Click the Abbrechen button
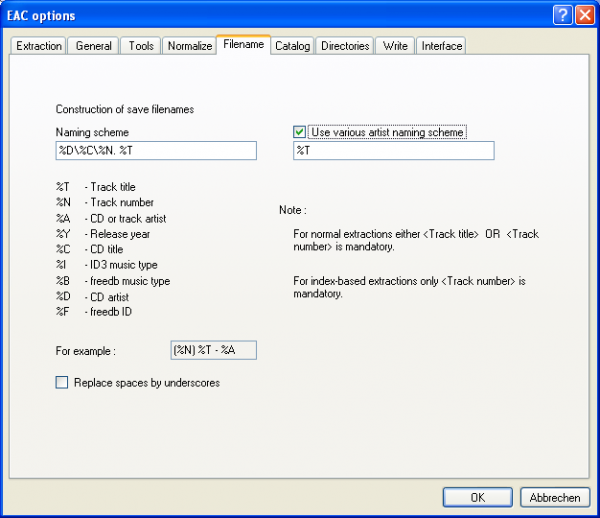The height and width of the screenshot is (518, 600). click(x=555, y=497)
